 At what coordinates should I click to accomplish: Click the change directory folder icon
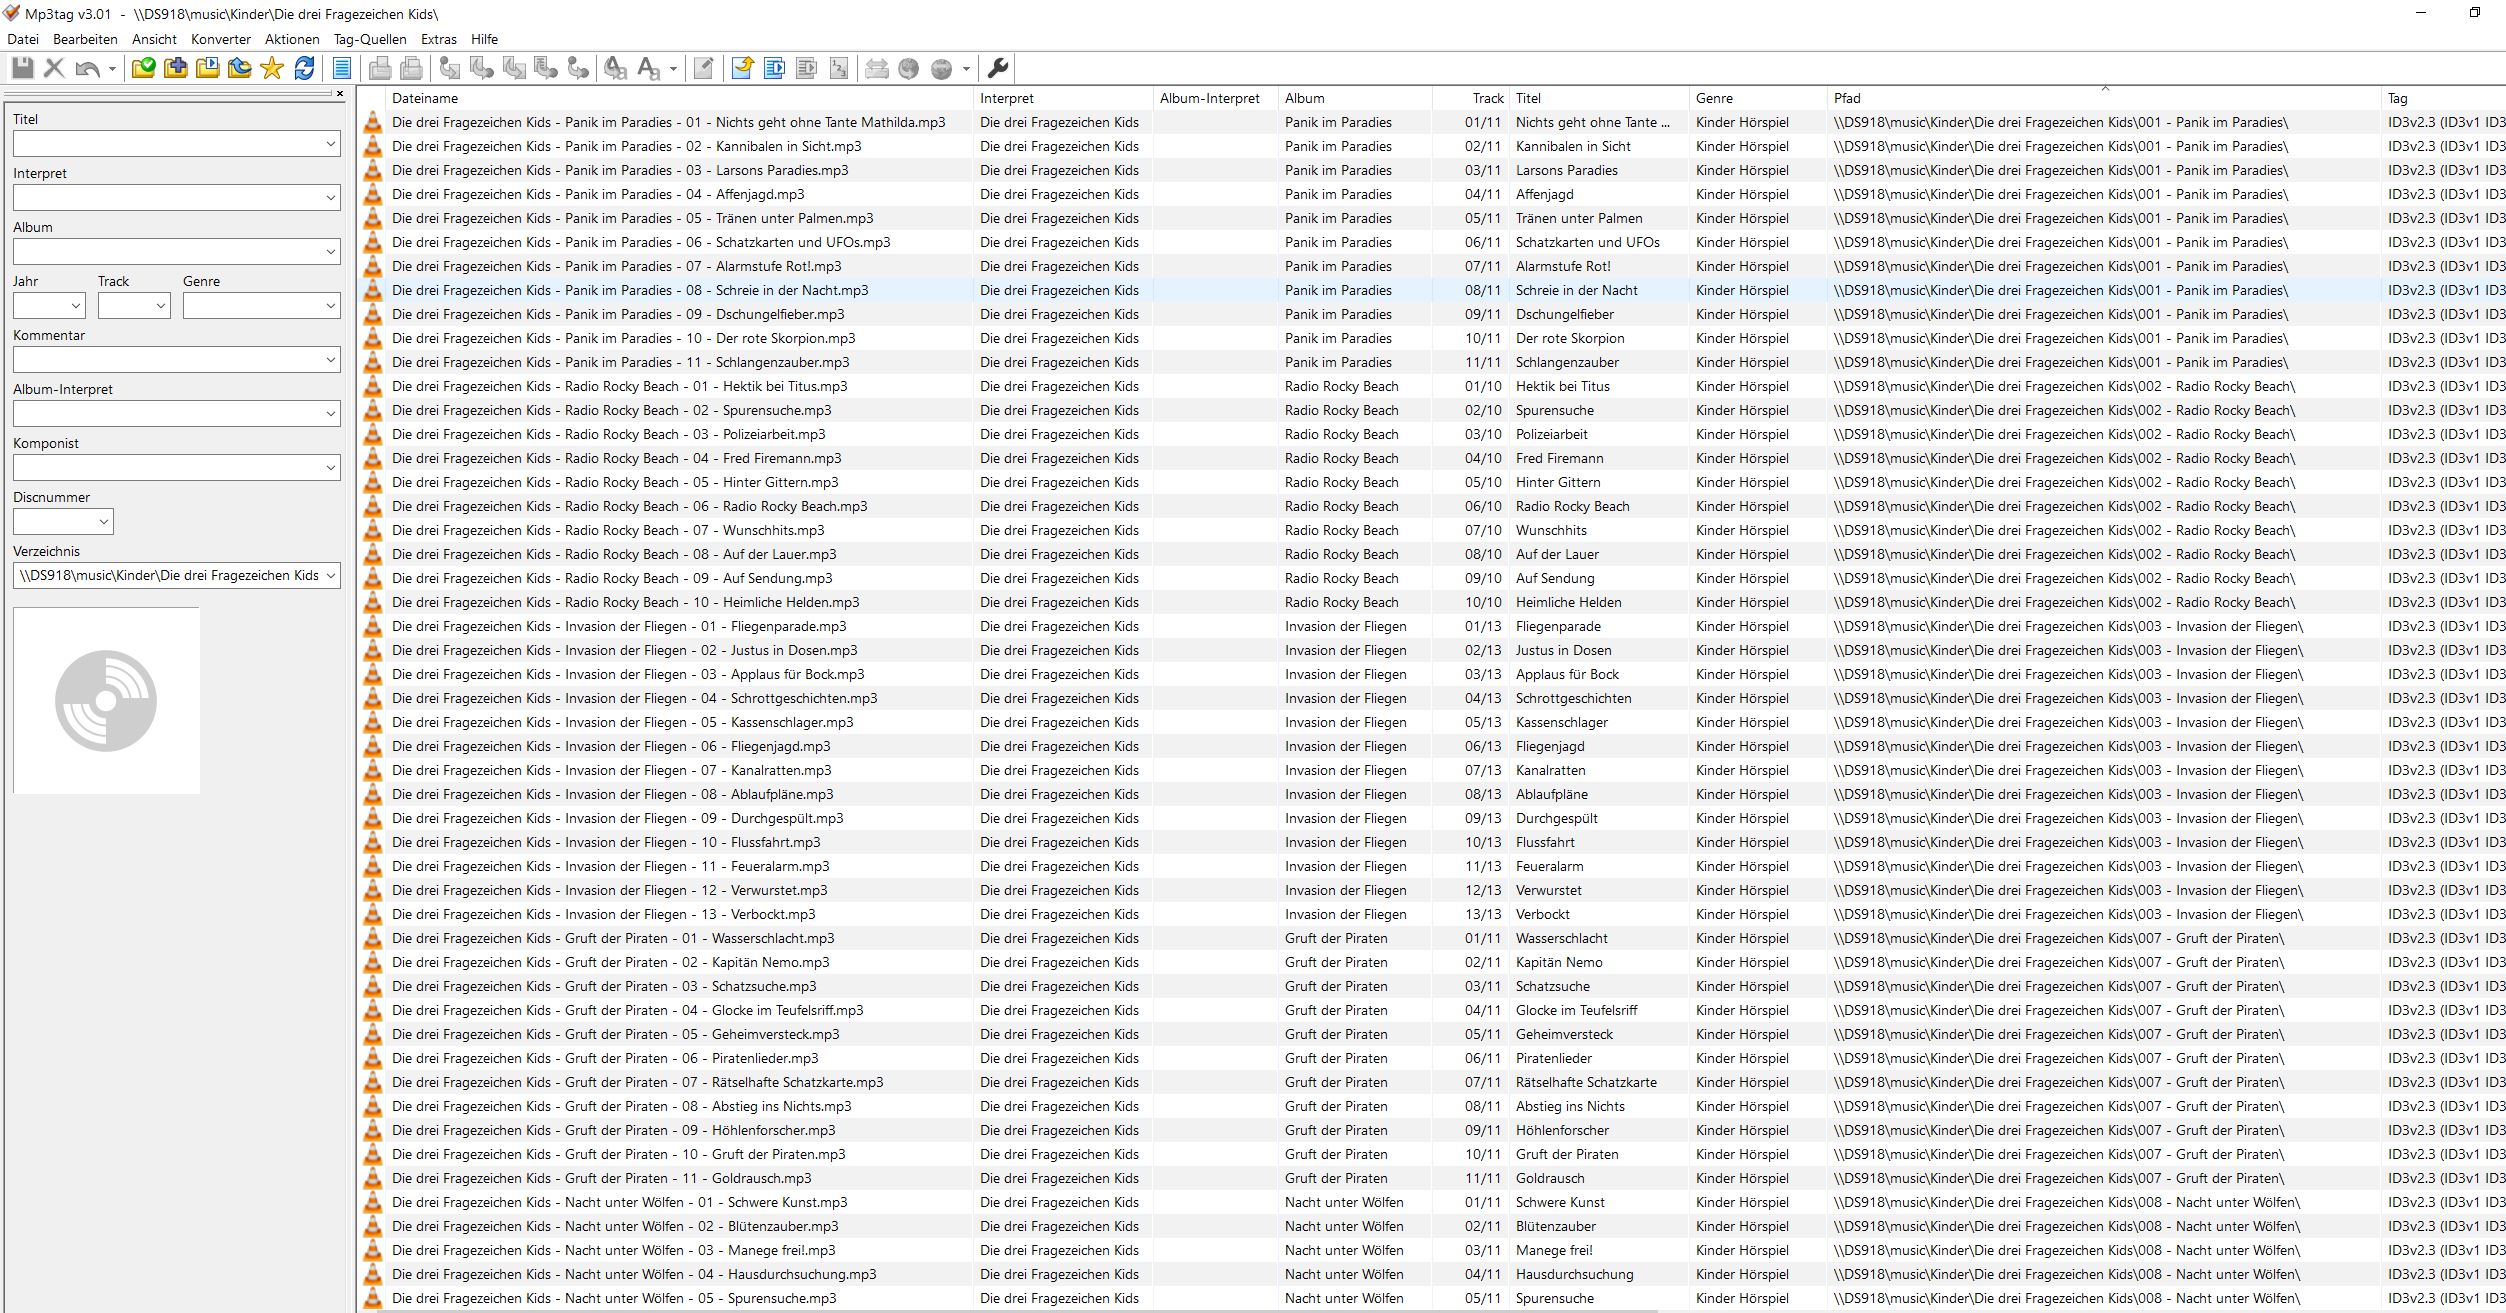point(143,68)
